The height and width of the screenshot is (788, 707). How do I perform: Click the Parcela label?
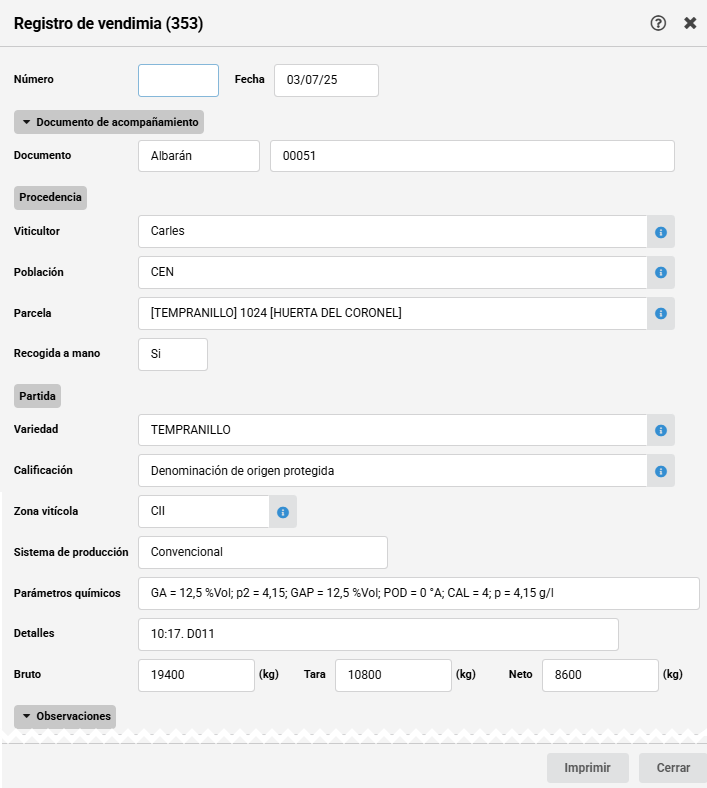(x=33, y=313)
